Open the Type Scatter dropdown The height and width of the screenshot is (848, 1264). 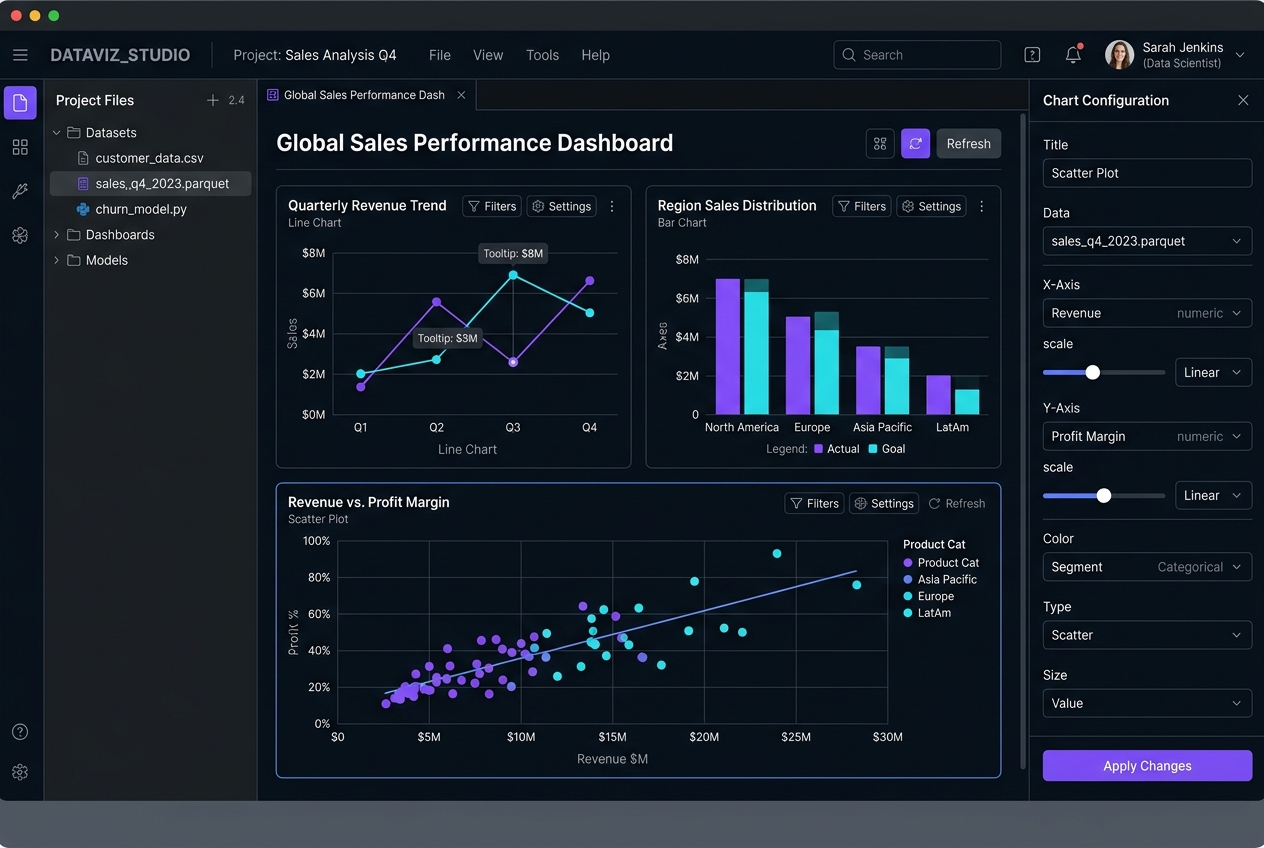(1147, 635)
